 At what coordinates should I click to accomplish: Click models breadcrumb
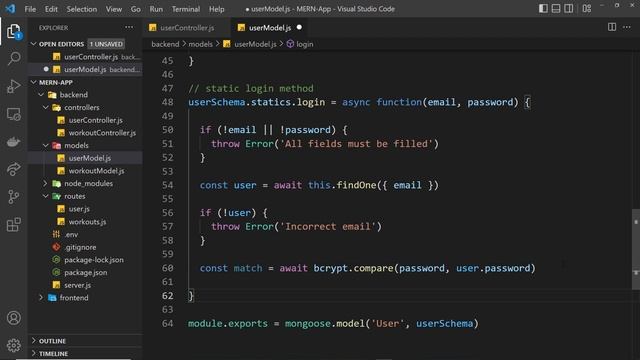[x=200, y=44]
